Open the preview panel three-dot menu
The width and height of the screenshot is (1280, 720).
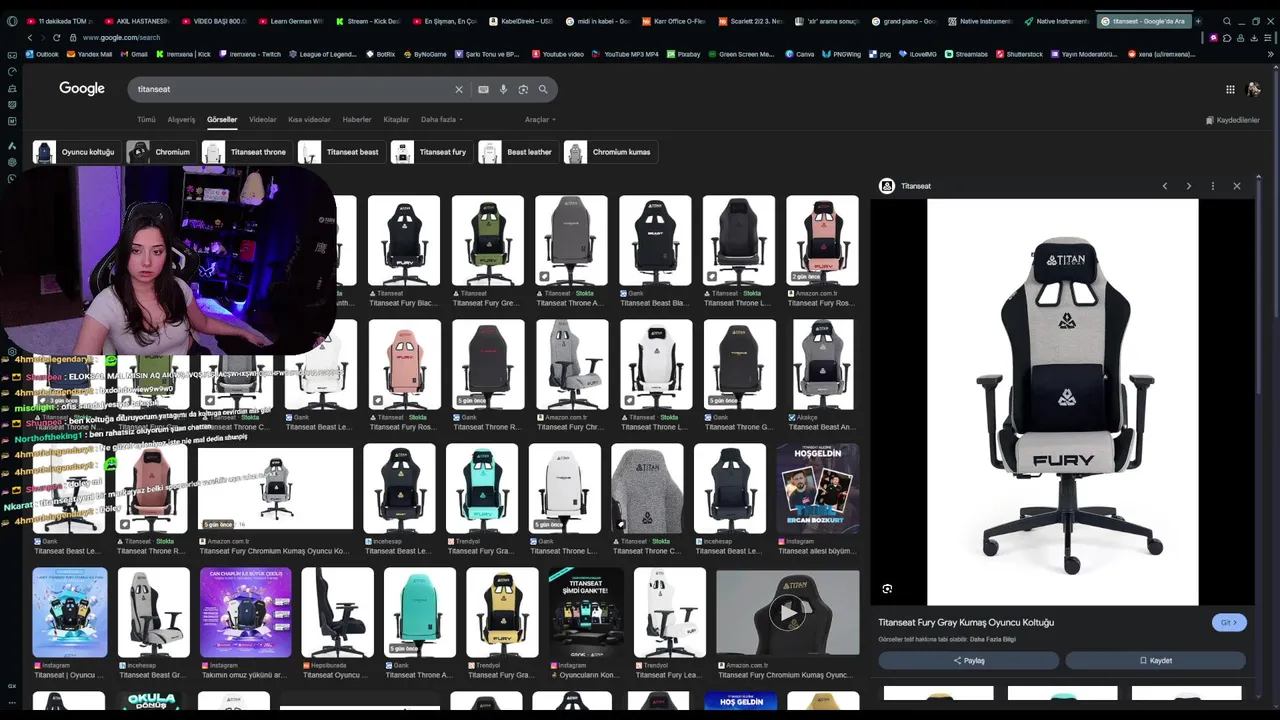[1213, 186]
